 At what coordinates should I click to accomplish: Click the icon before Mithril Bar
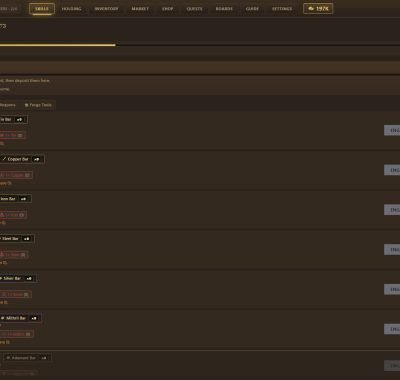[x=3, y=318]
